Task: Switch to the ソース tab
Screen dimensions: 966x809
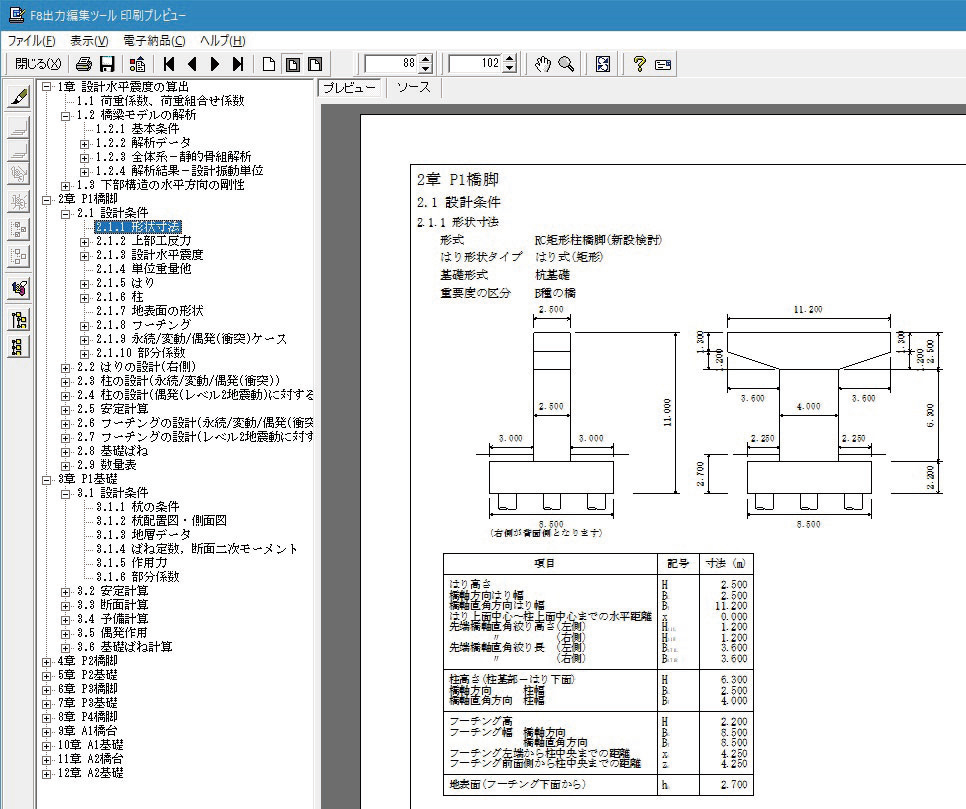Action: click(413, 87)
